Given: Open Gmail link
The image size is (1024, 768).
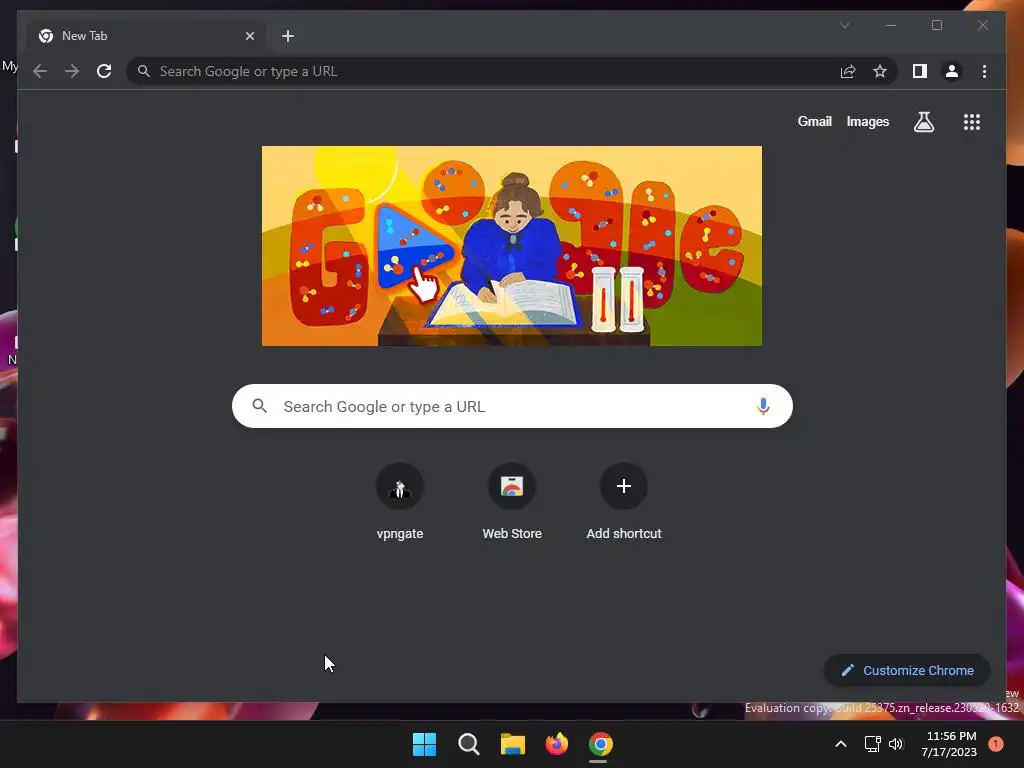Looking at the screenshot, I should coord(814,121).
